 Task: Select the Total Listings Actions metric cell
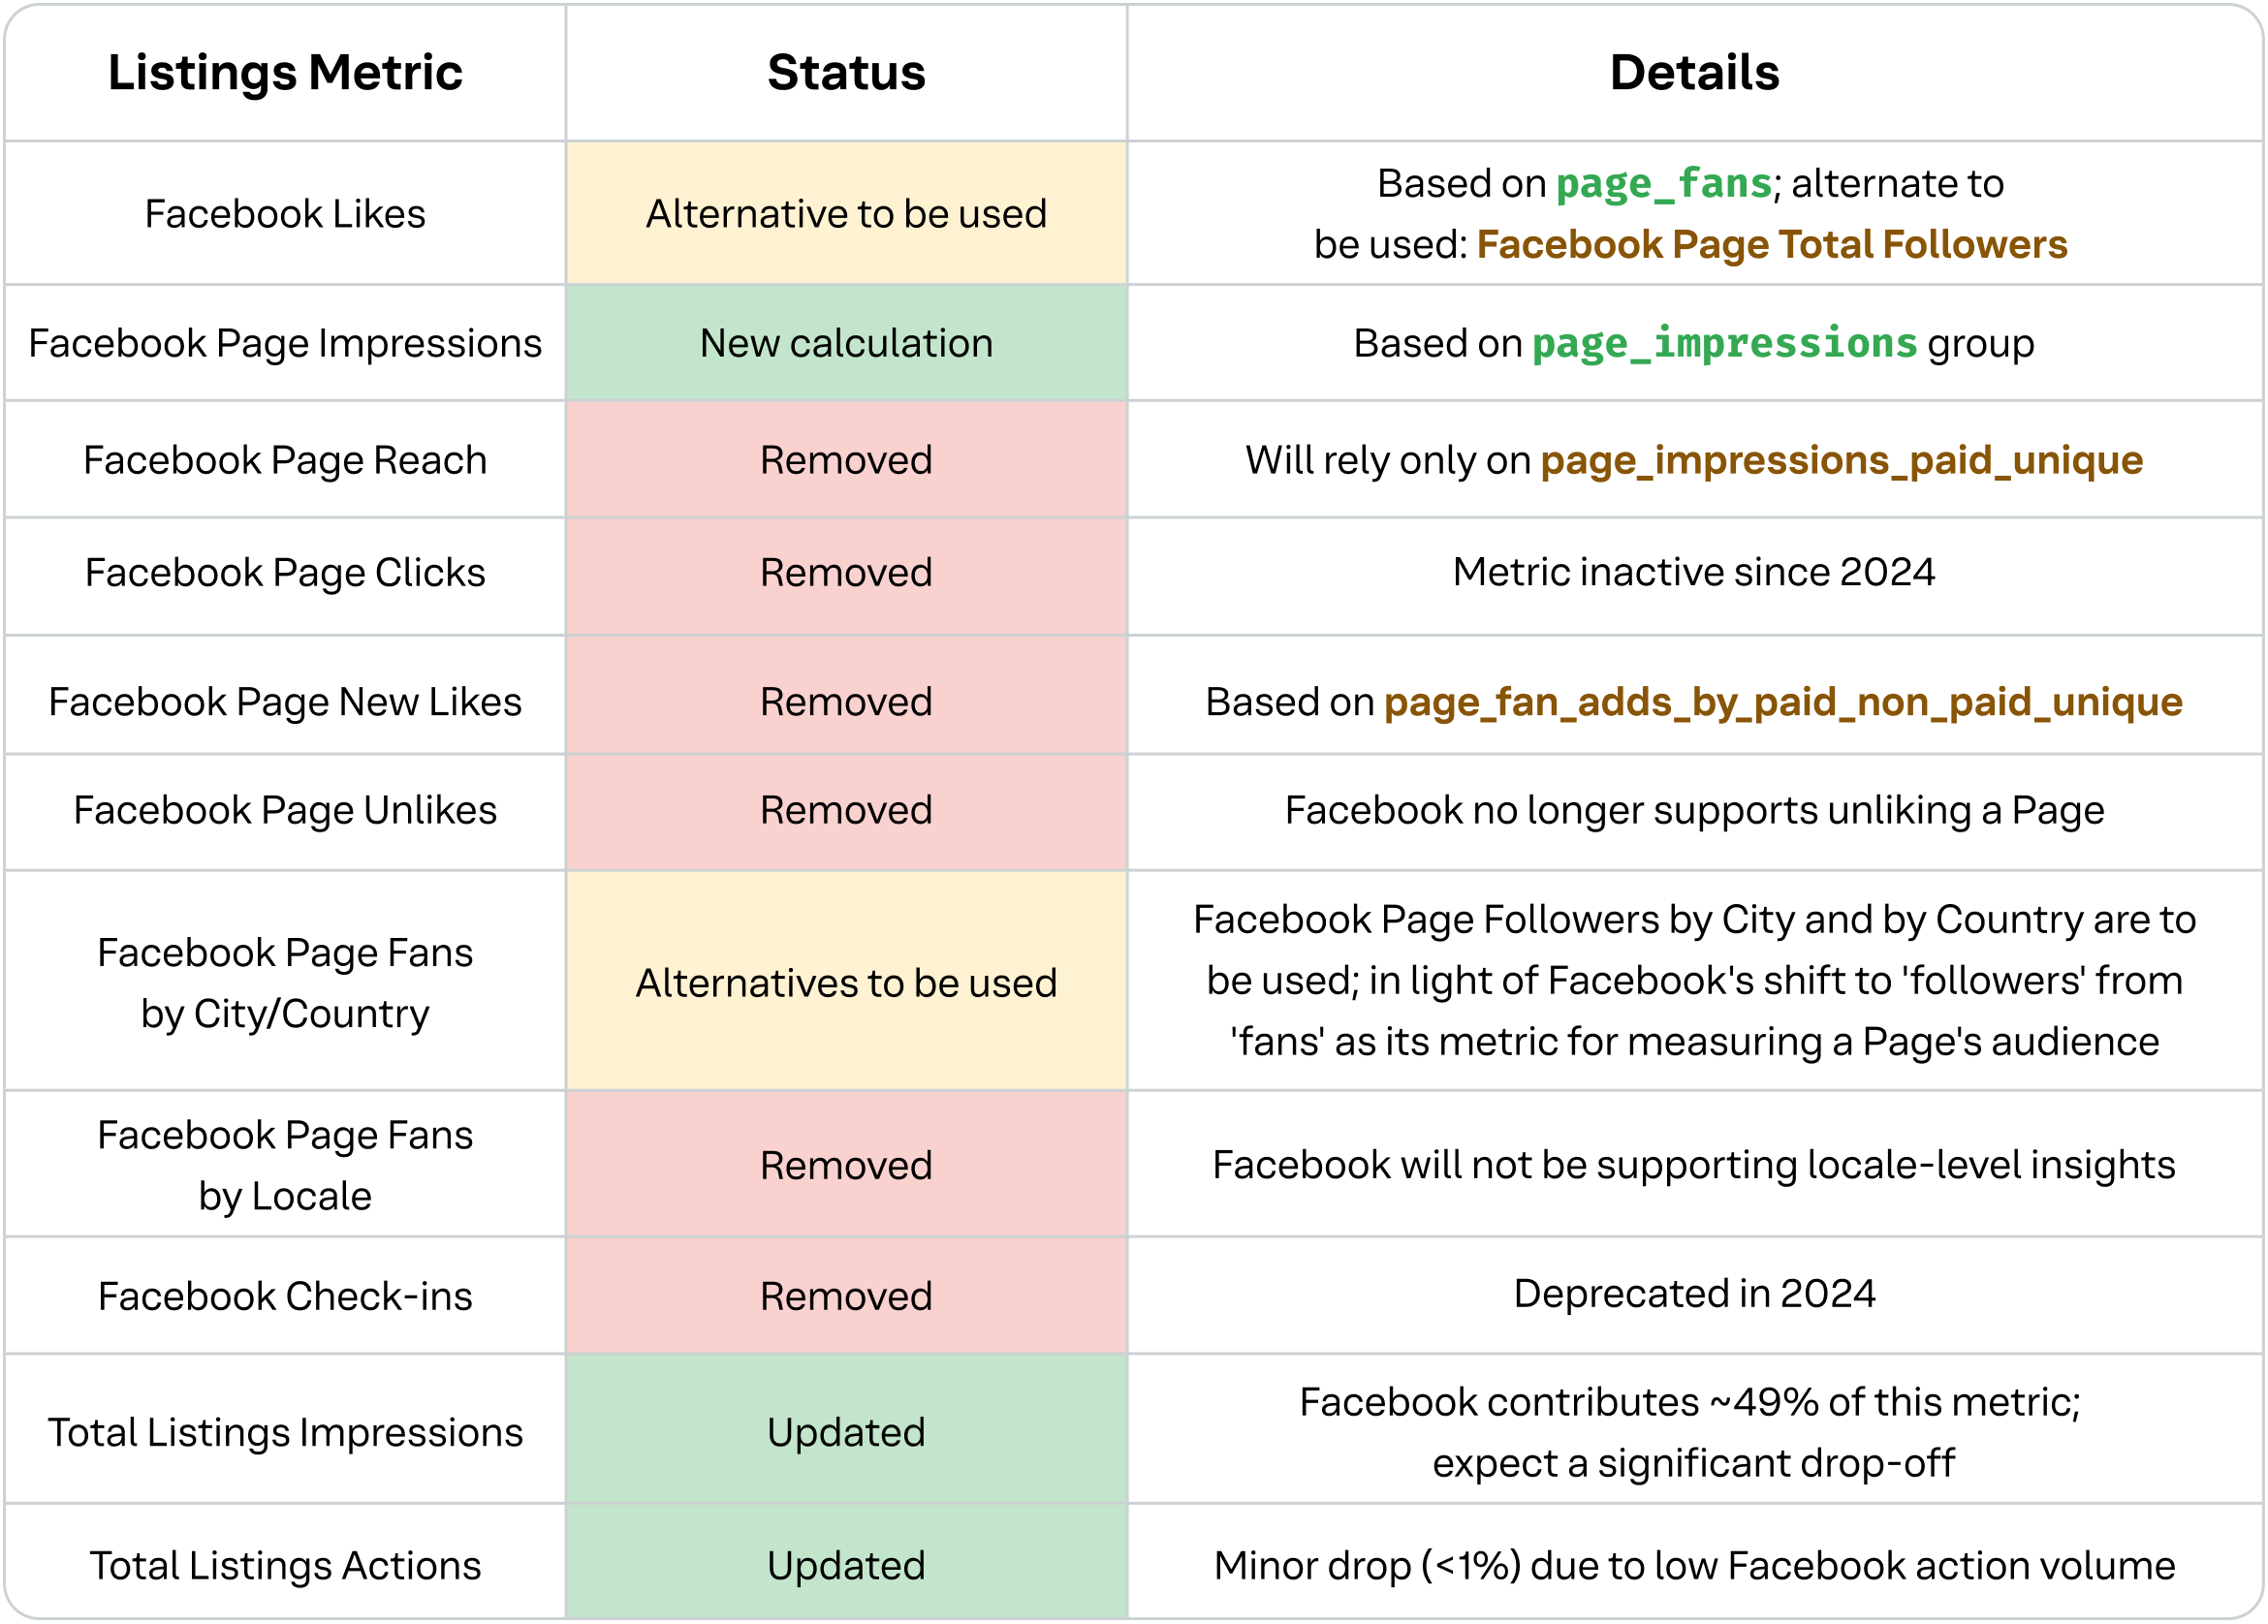pos(285,1566)
